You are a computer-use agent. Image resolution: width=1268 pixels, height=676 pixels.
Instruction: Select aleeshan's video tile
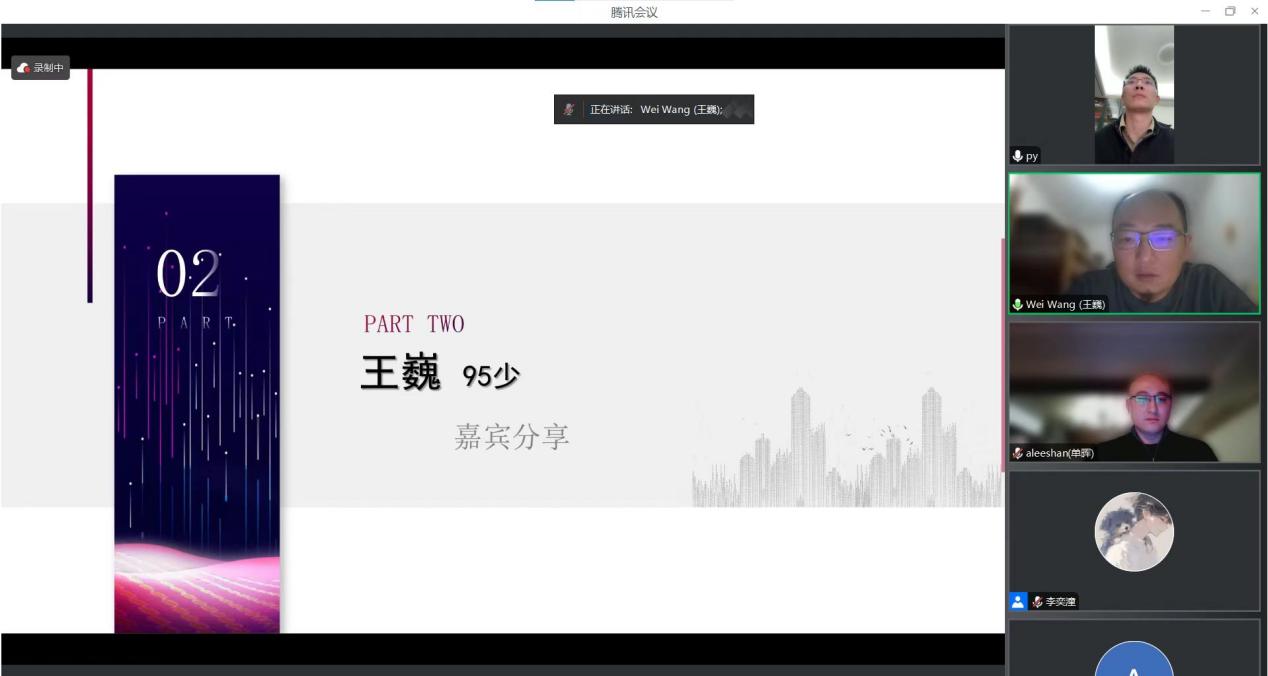(1133, 390)
